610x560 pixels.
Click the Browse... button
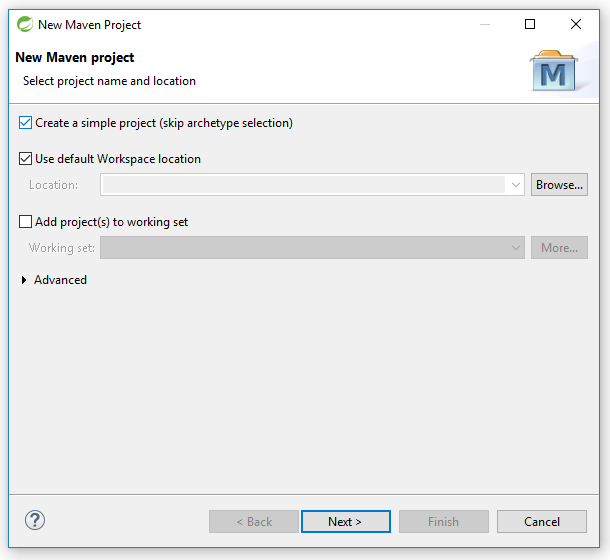pos(559,184)
